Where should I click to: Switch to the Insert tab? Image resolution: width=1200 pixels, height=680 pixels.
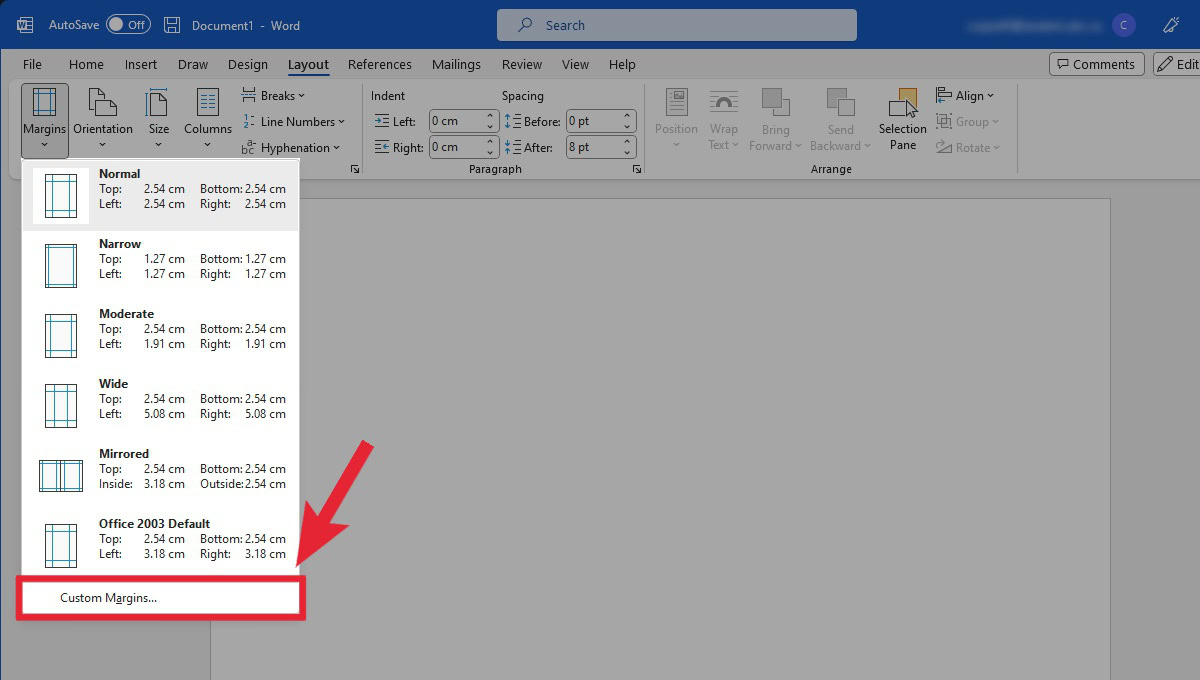click(x=140, y=64)
